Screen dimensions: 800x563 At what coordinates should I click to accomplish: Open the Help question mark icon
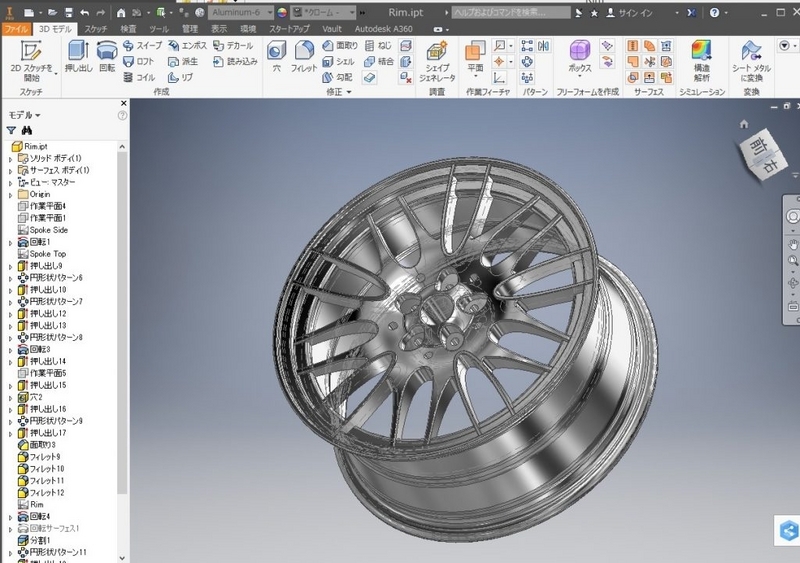[714, 13]
